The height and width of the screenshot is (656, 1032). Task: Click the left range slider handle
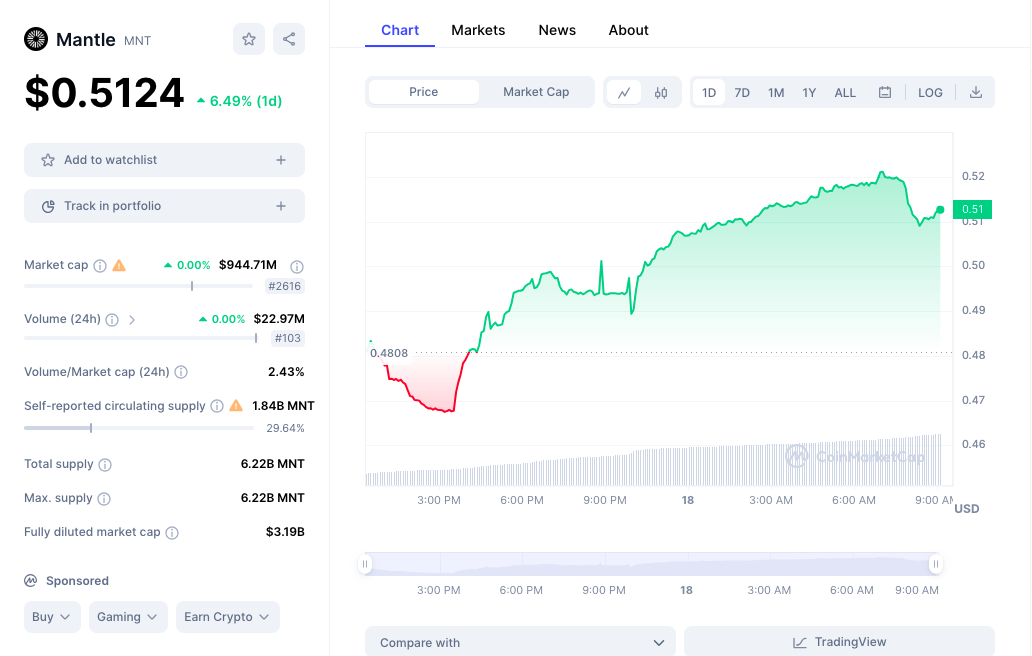click(x=365, y=564)
